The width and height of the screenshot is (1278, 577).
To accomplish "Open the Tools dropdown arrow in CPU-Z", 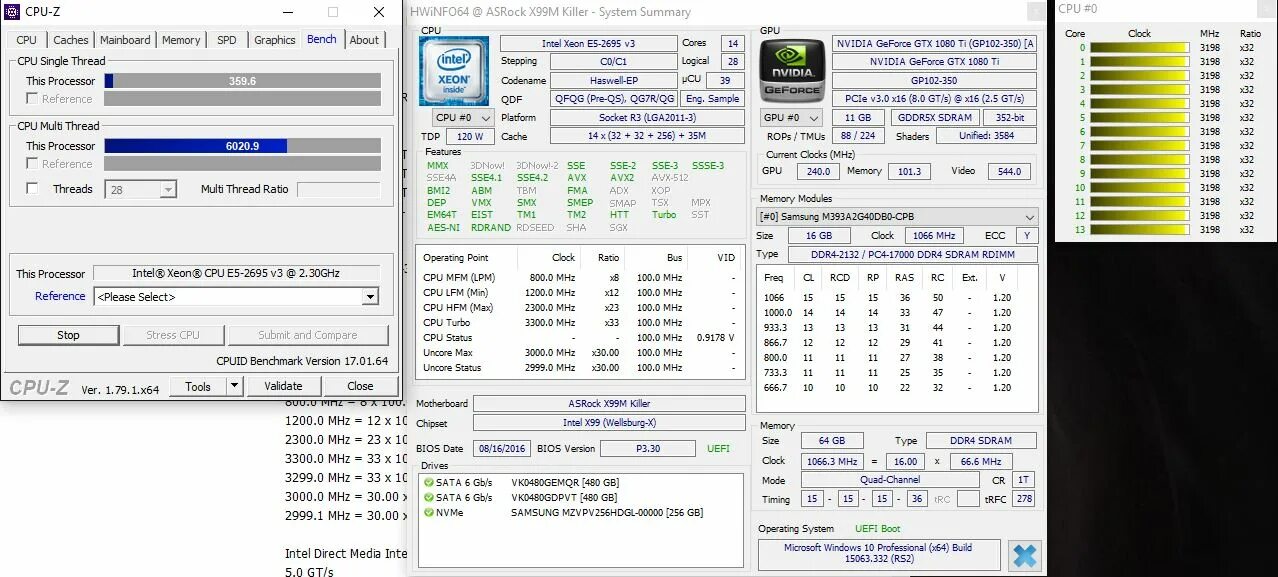I will [x=234, y=386].
